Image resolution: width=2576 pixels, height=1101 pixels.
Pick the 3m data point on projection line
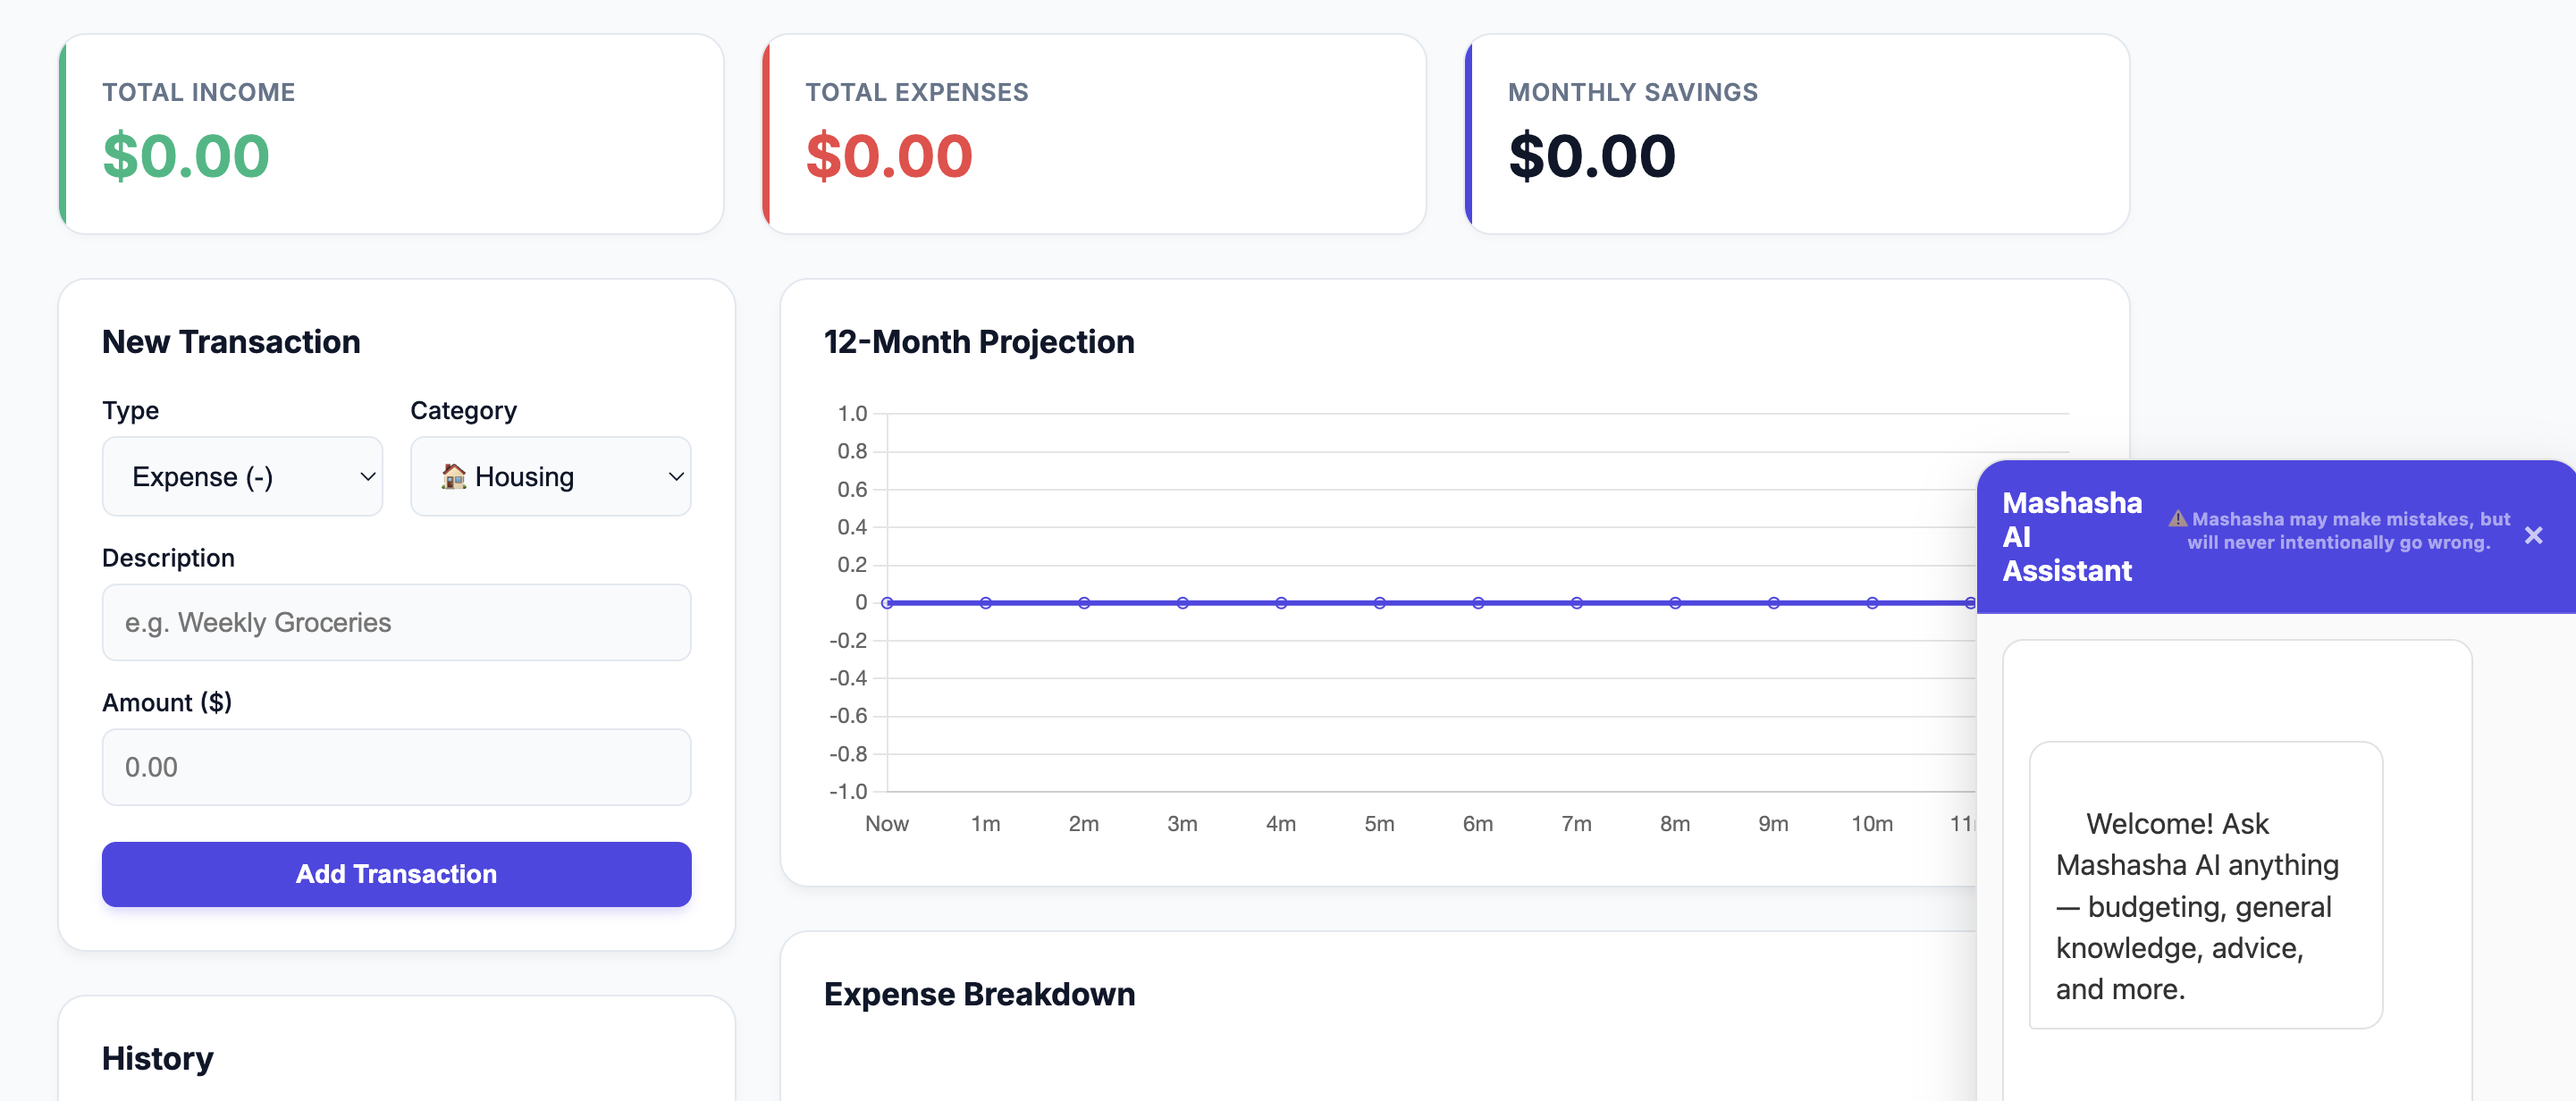(1183, 603)
